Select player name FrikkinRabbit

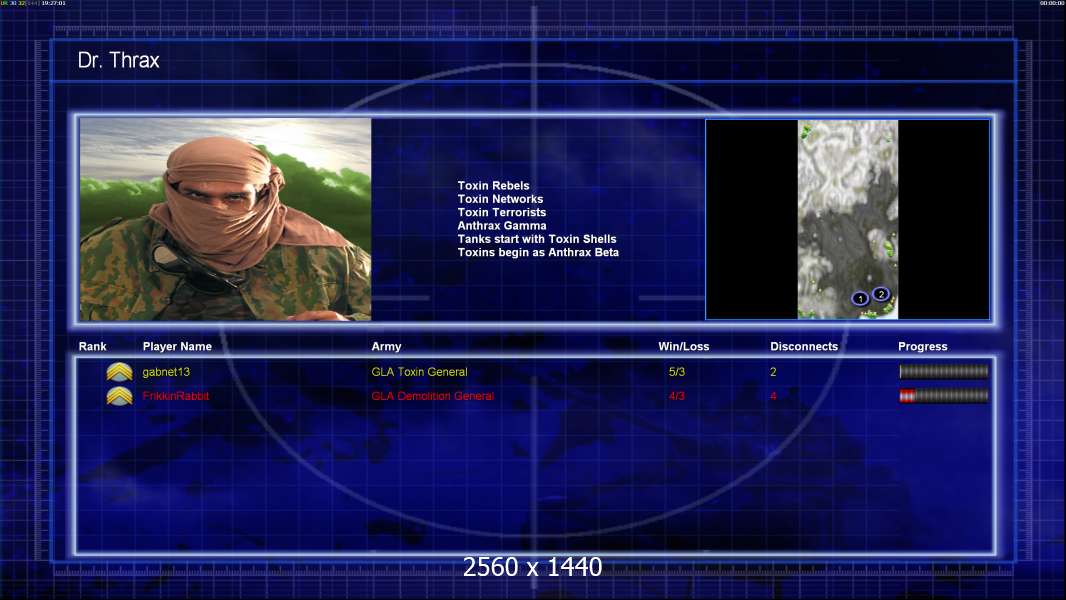pyautogui.click(x=175, y=396)
